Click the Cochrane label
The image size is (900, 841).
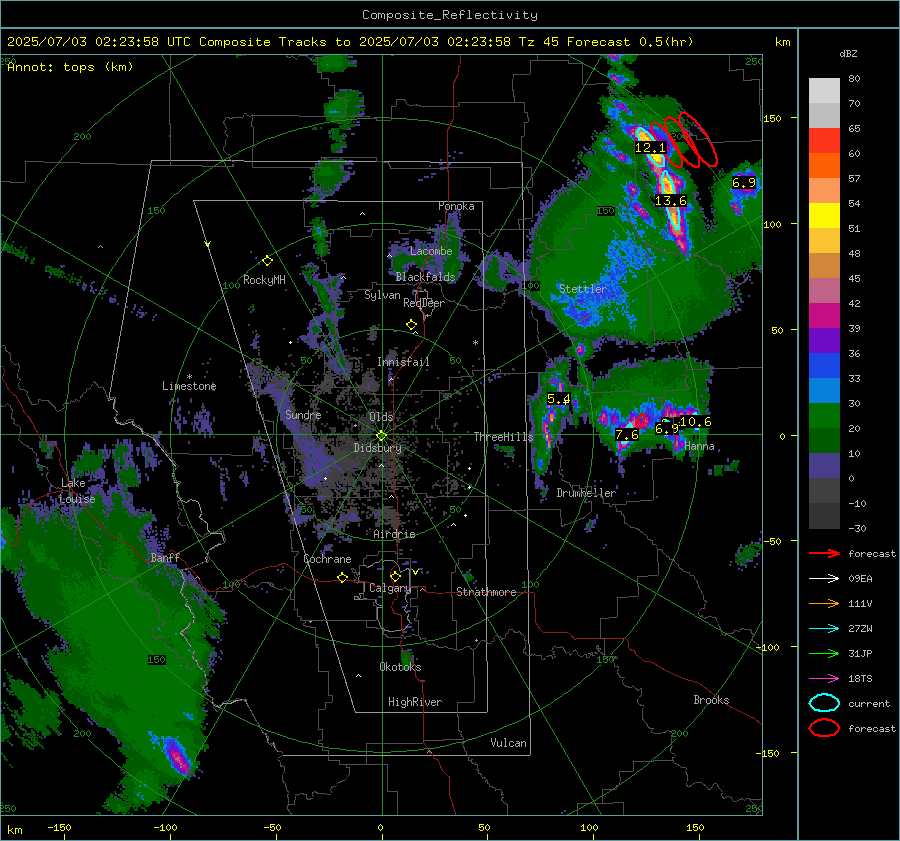pos(327,559)
